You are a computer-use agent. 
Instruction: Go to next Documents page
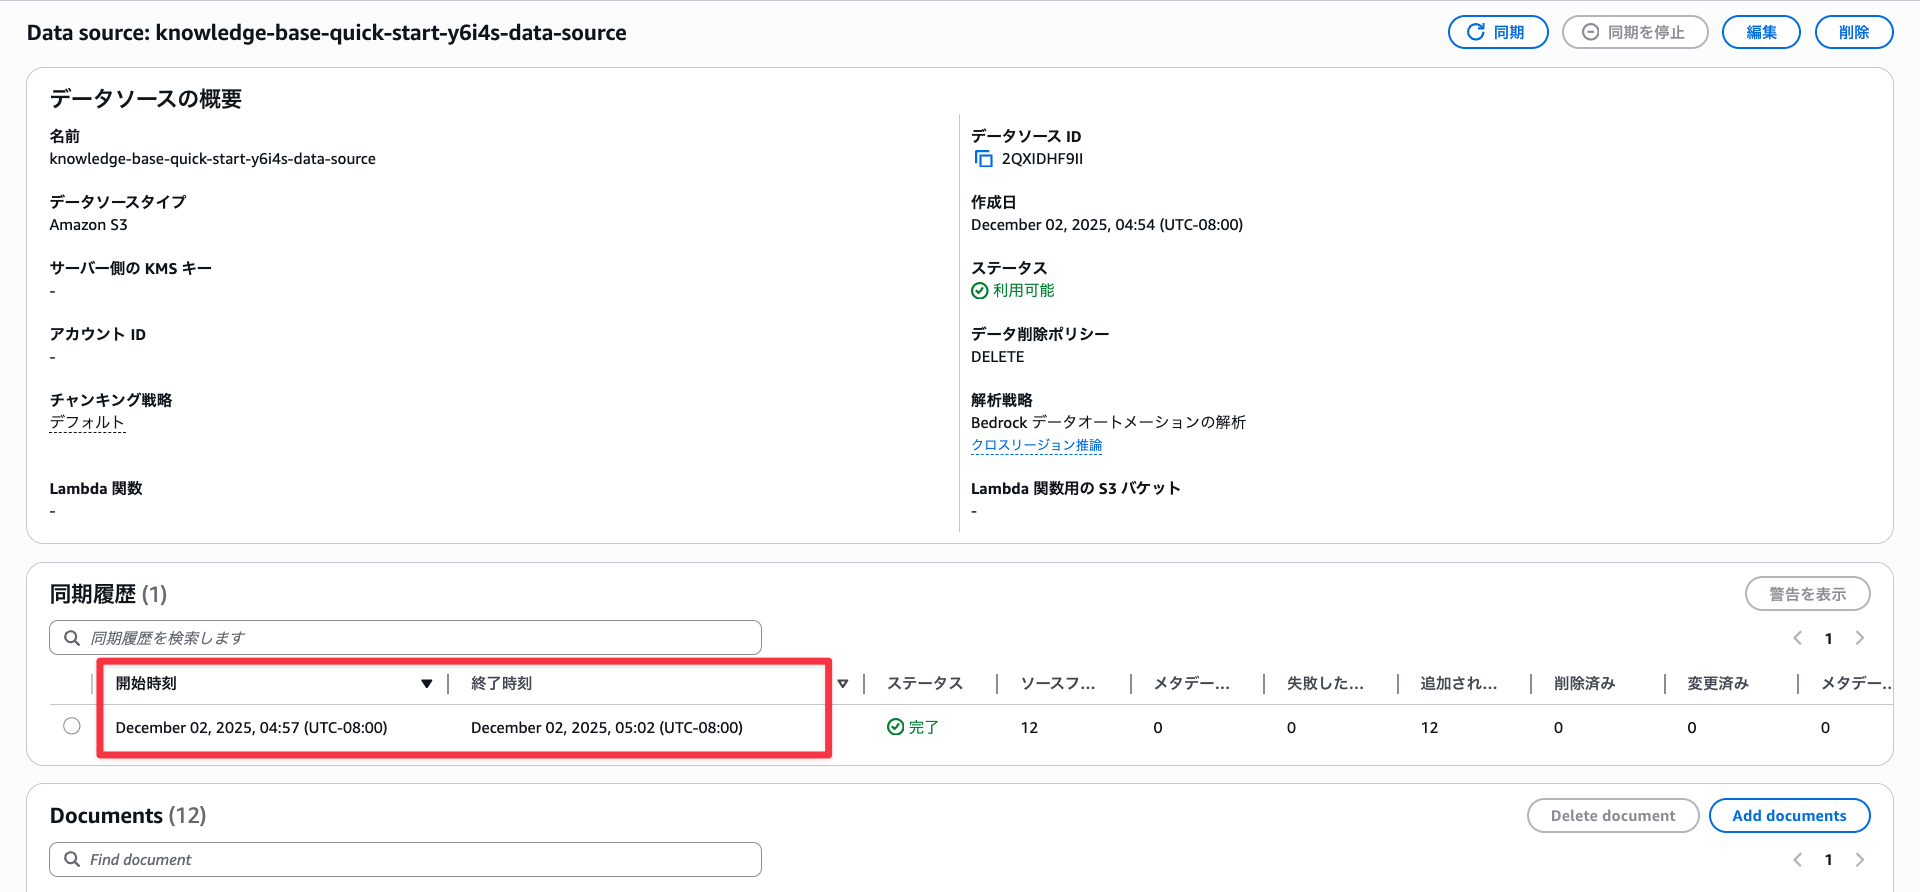point(1860,860)
